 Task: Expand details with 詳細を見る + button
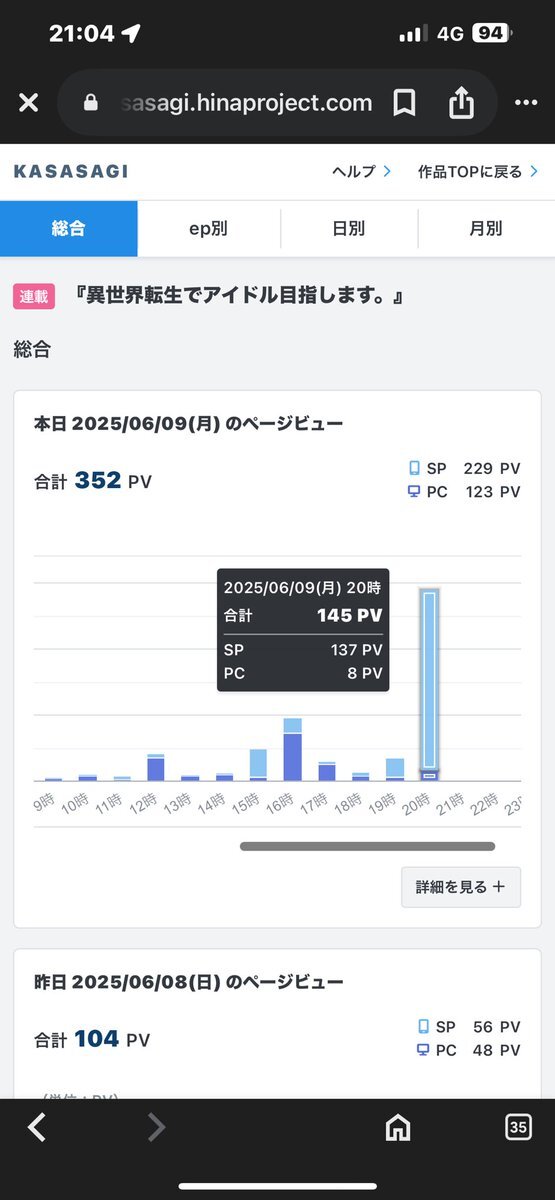pos(461,887)
